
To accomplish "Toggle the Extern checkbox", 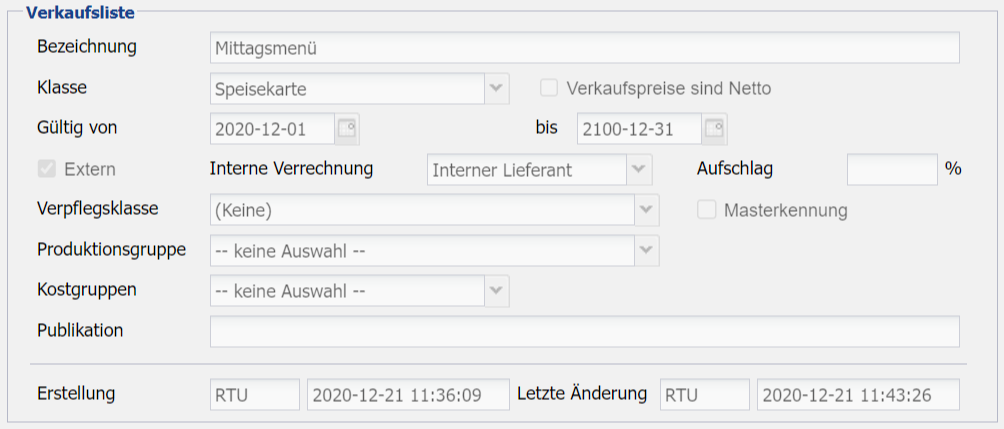I will 46,169.
